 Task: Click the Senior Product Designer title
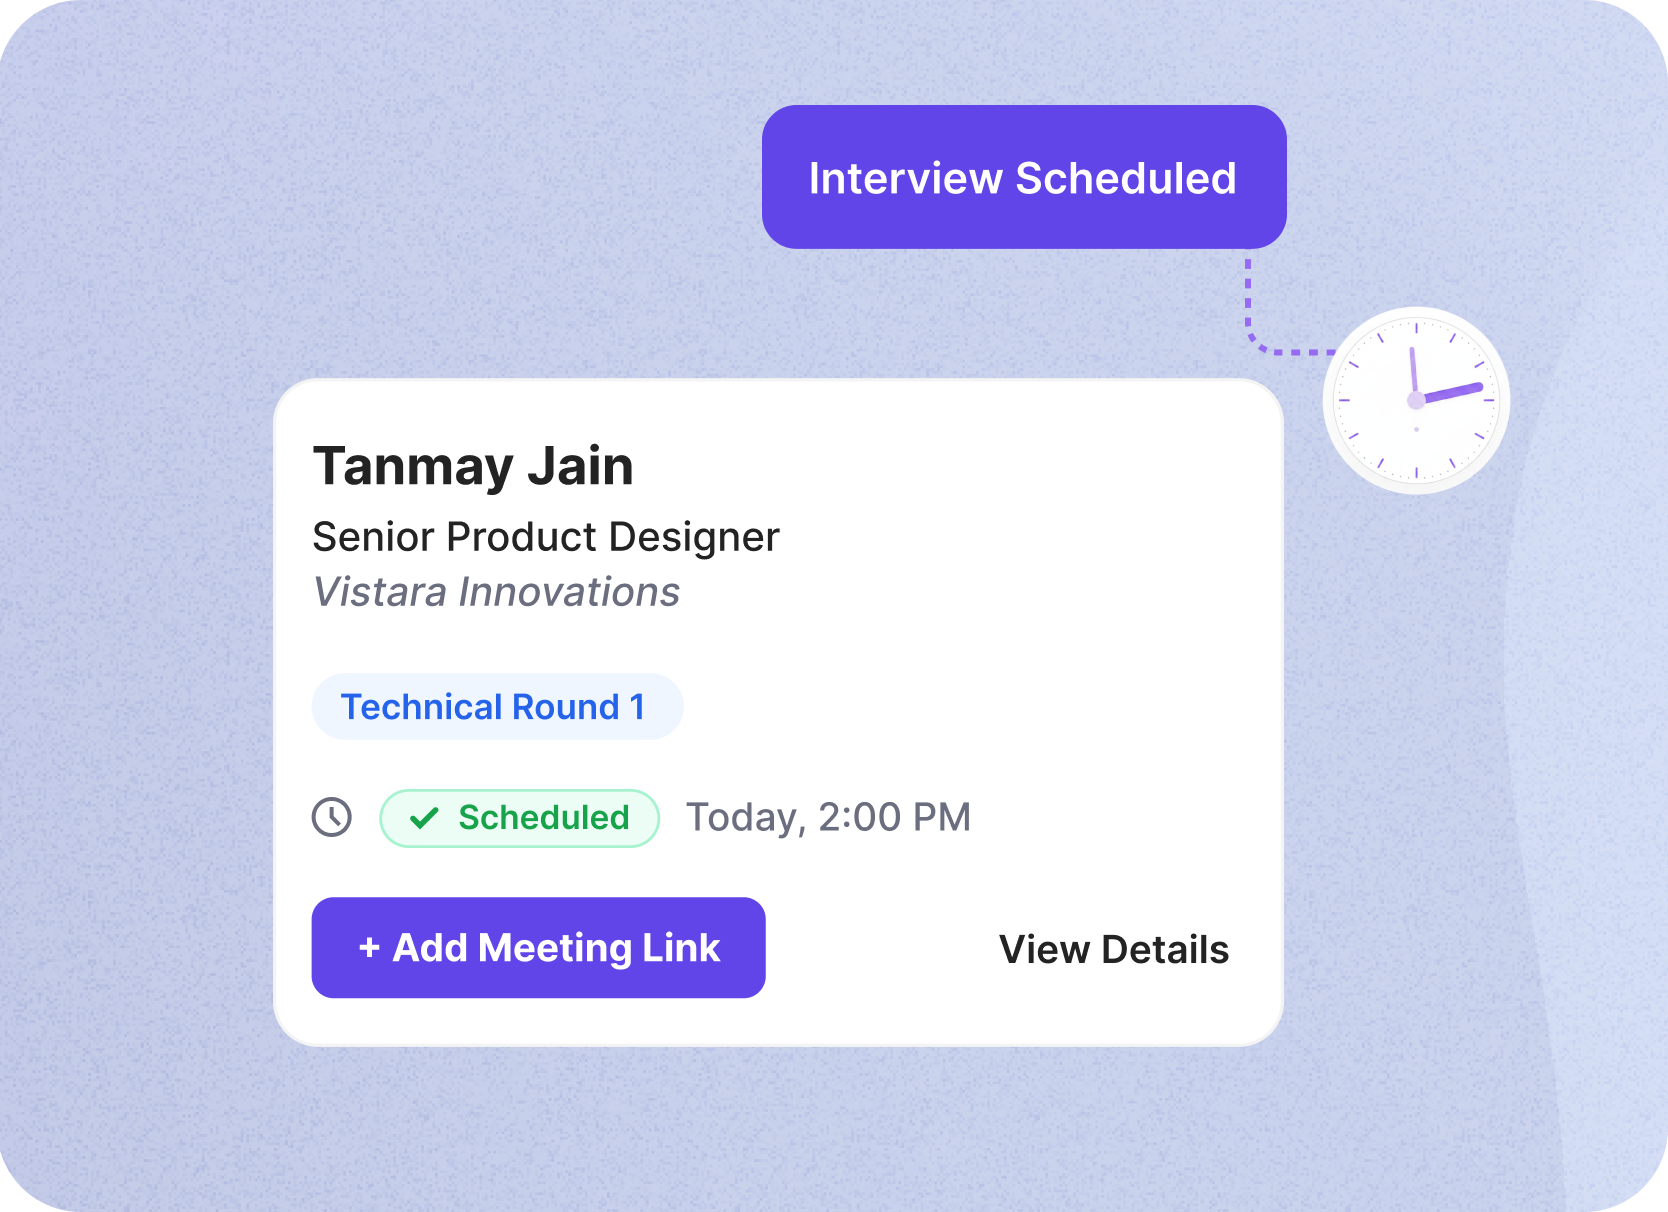[546, 537]
